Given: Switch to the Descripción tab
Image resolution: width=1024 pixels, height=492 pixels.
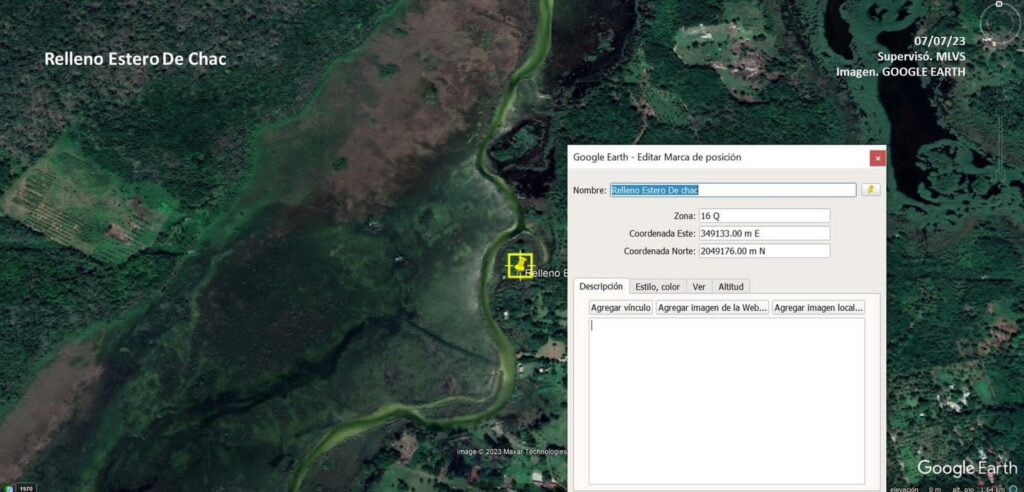Looking at the screenshot, I should pos(601,286).
